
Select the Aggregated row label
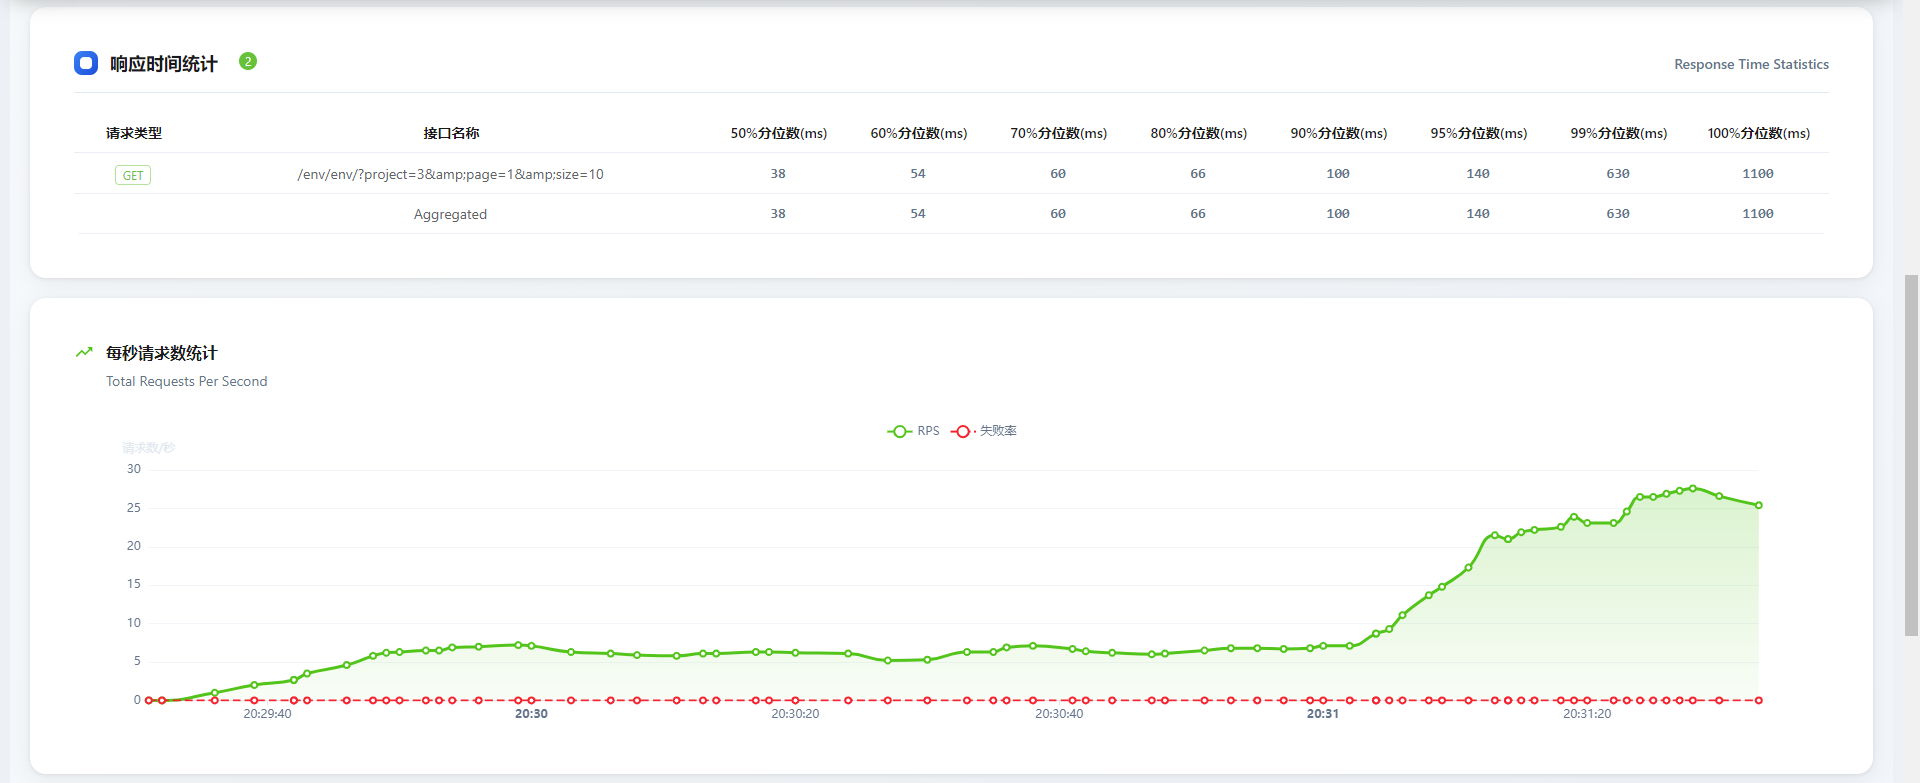[x=450, y=214]
